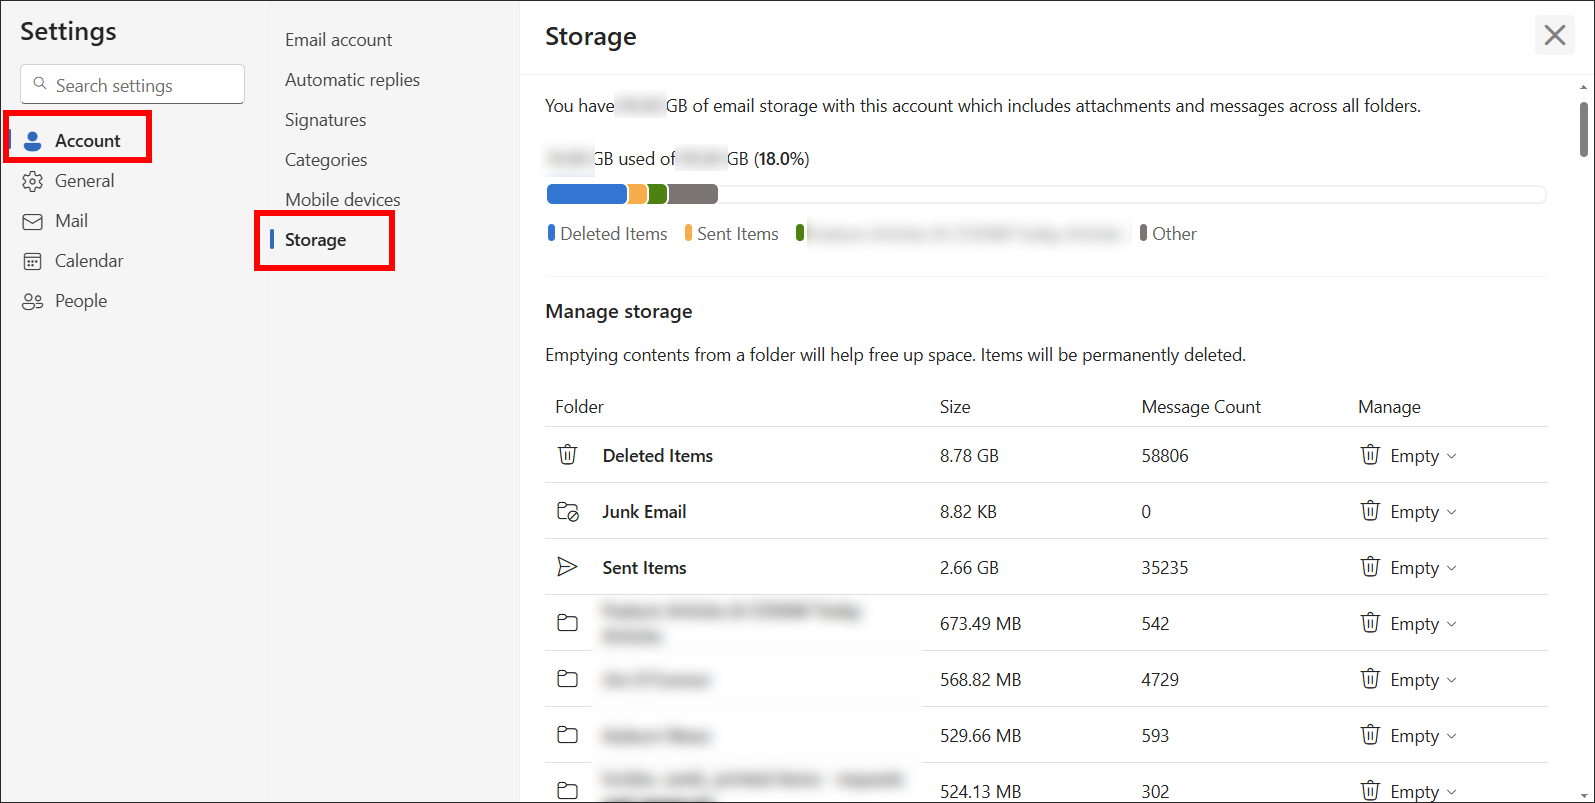Expand the Empty chevron in 568.82 MB row
Image resolution: width=1595 pixels, height=803 pixels.
pos(1452,680)
